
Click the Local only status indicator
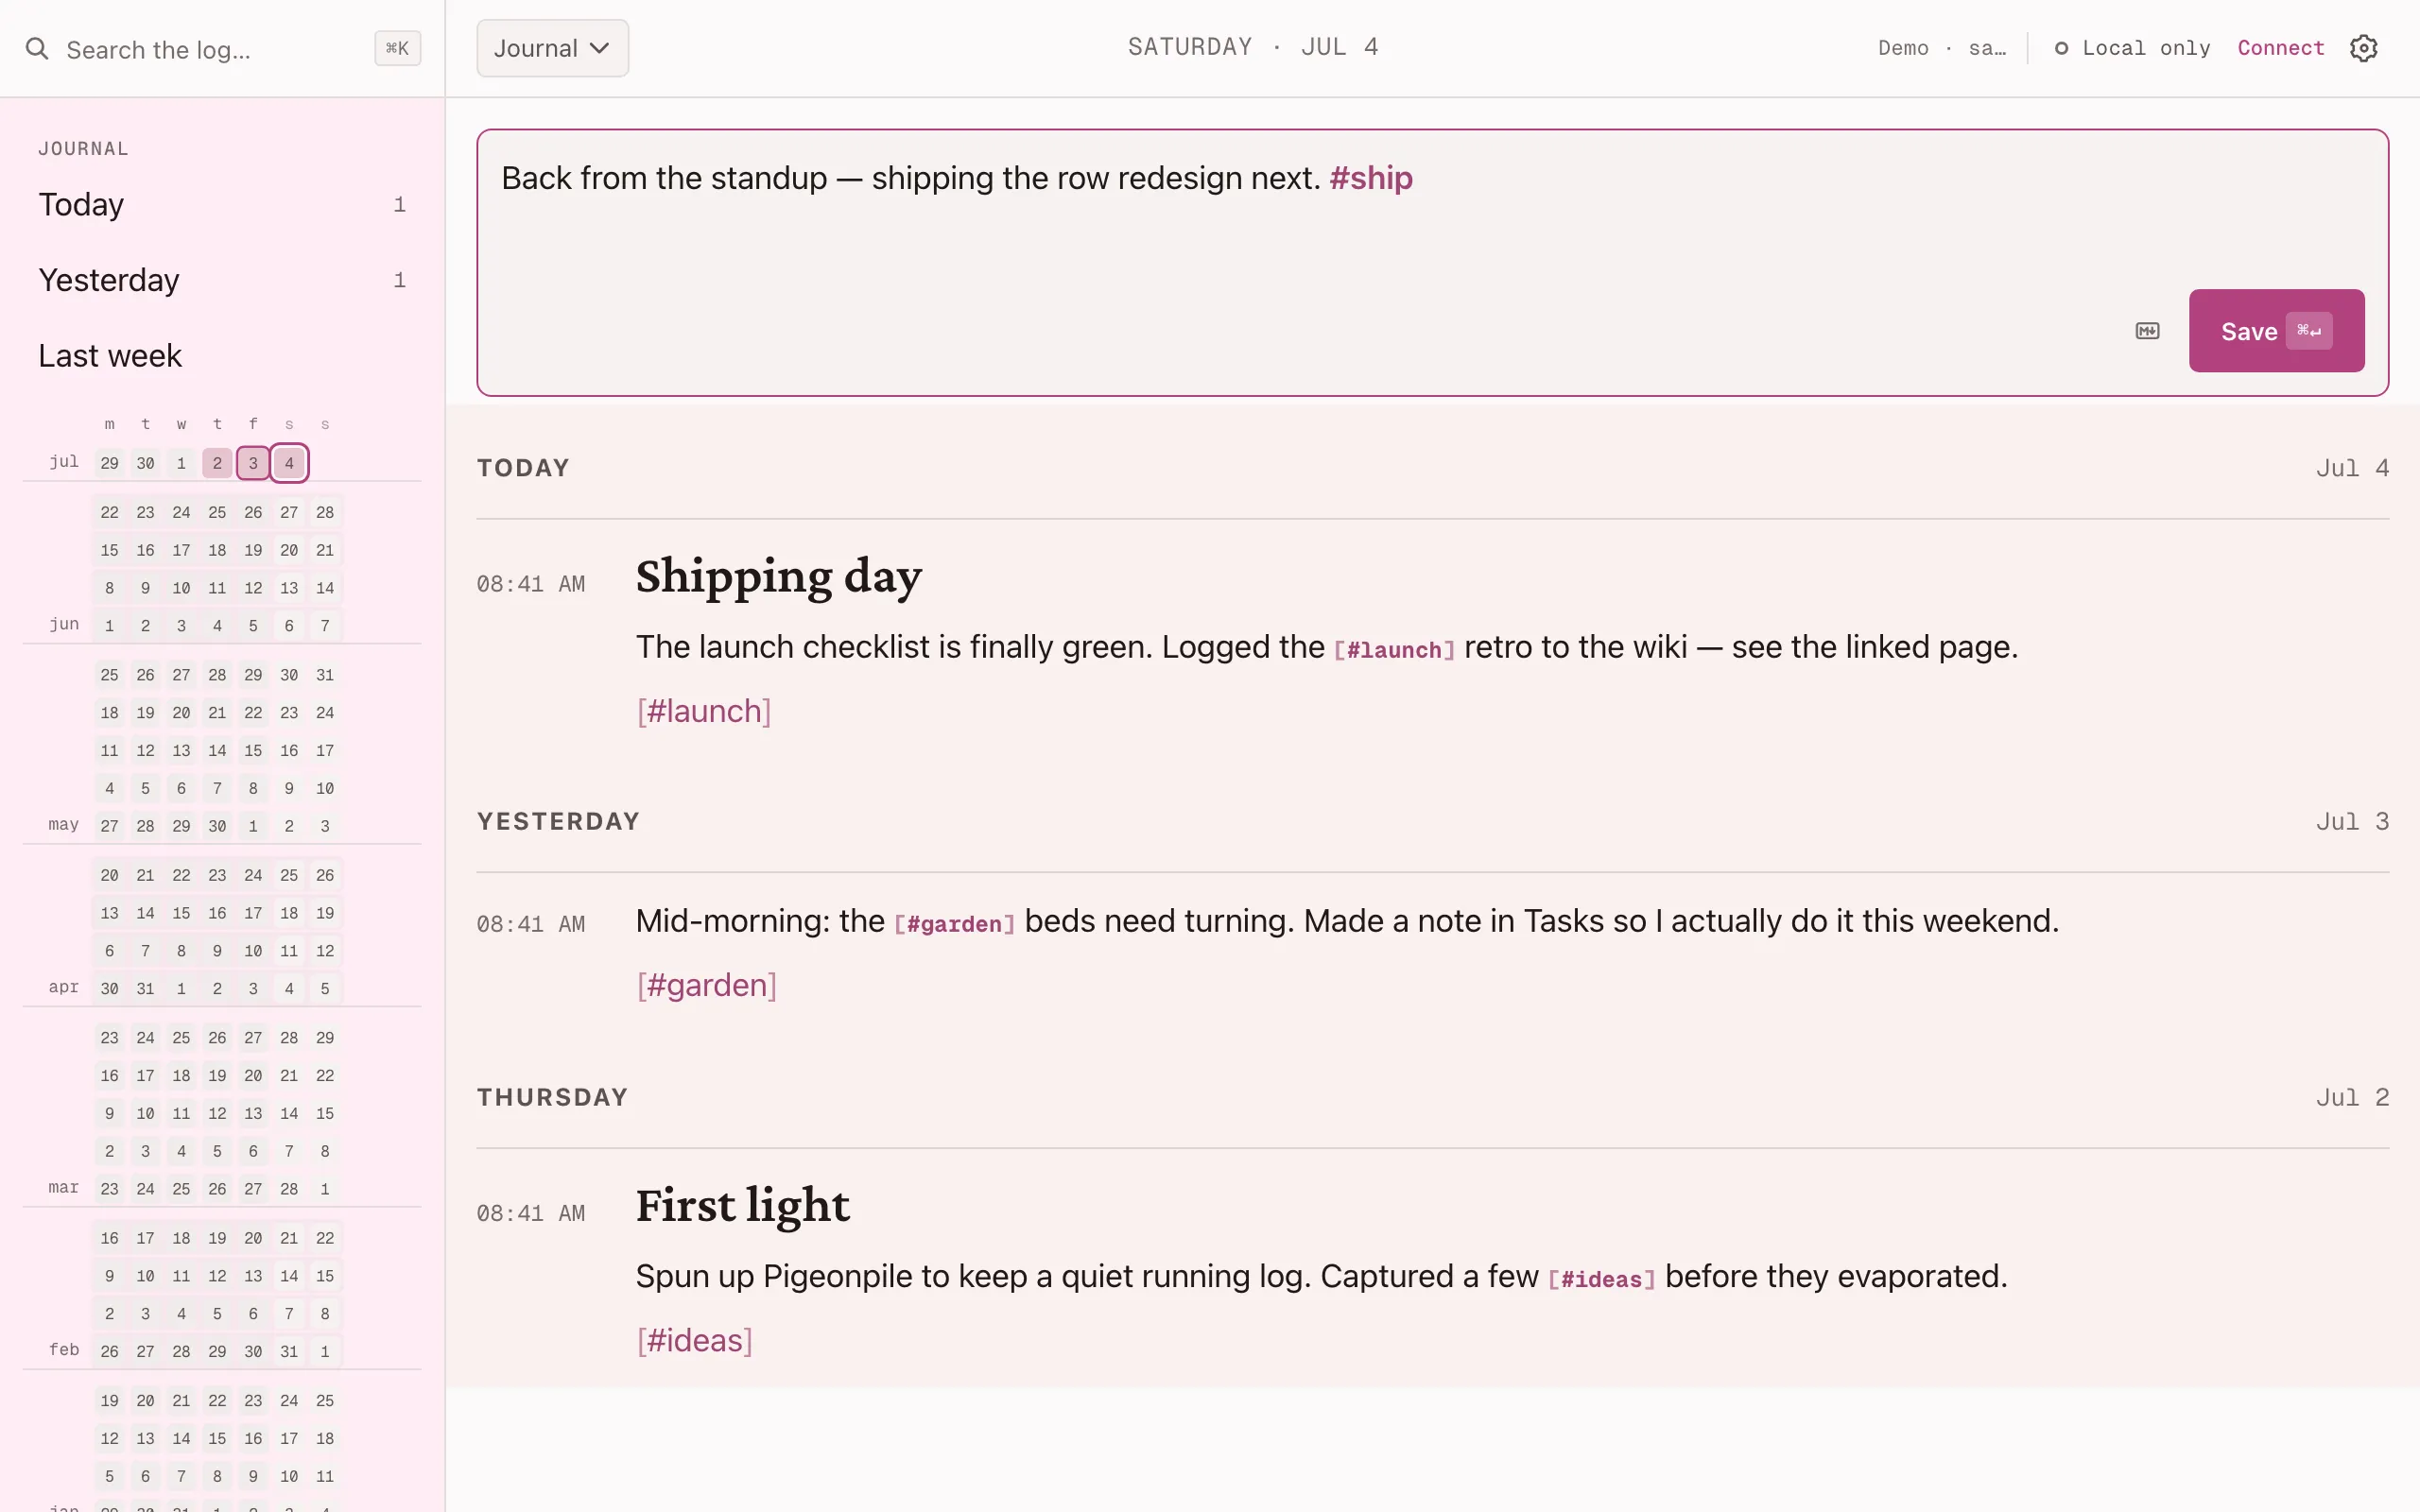[2132, 48]
